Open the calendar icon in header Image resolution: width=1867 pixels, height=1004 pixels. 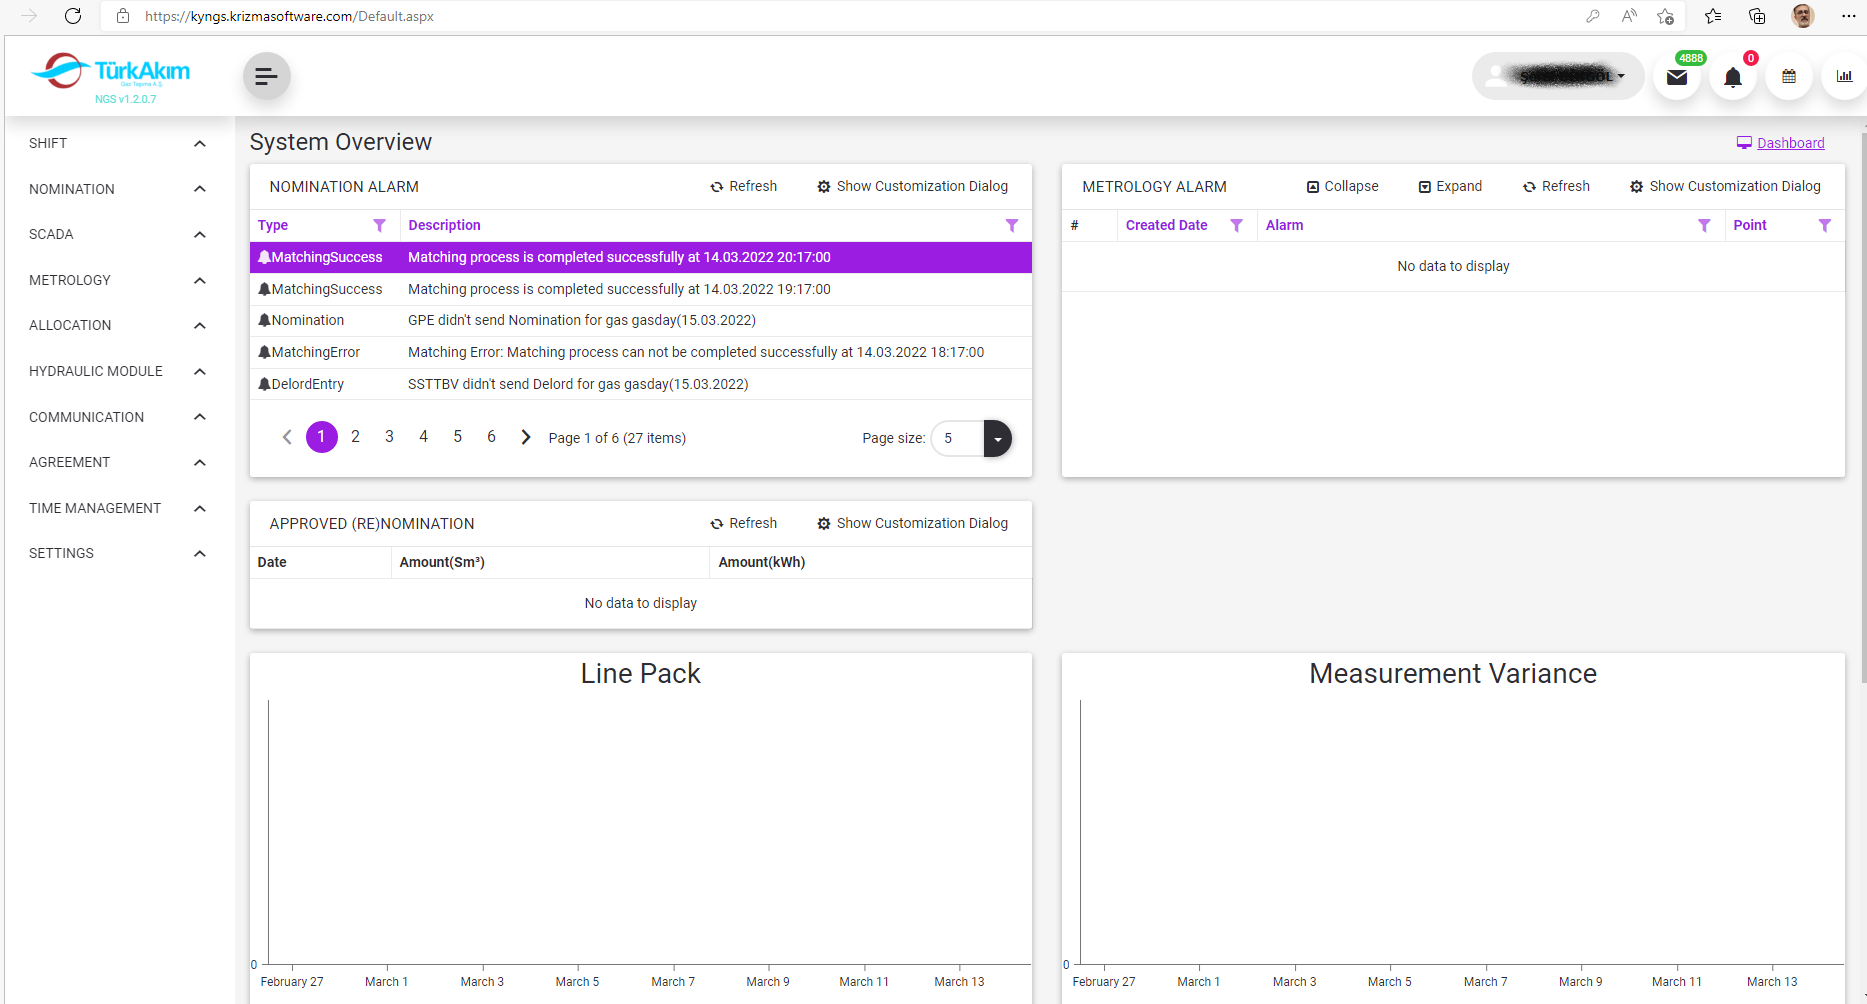1789,77
